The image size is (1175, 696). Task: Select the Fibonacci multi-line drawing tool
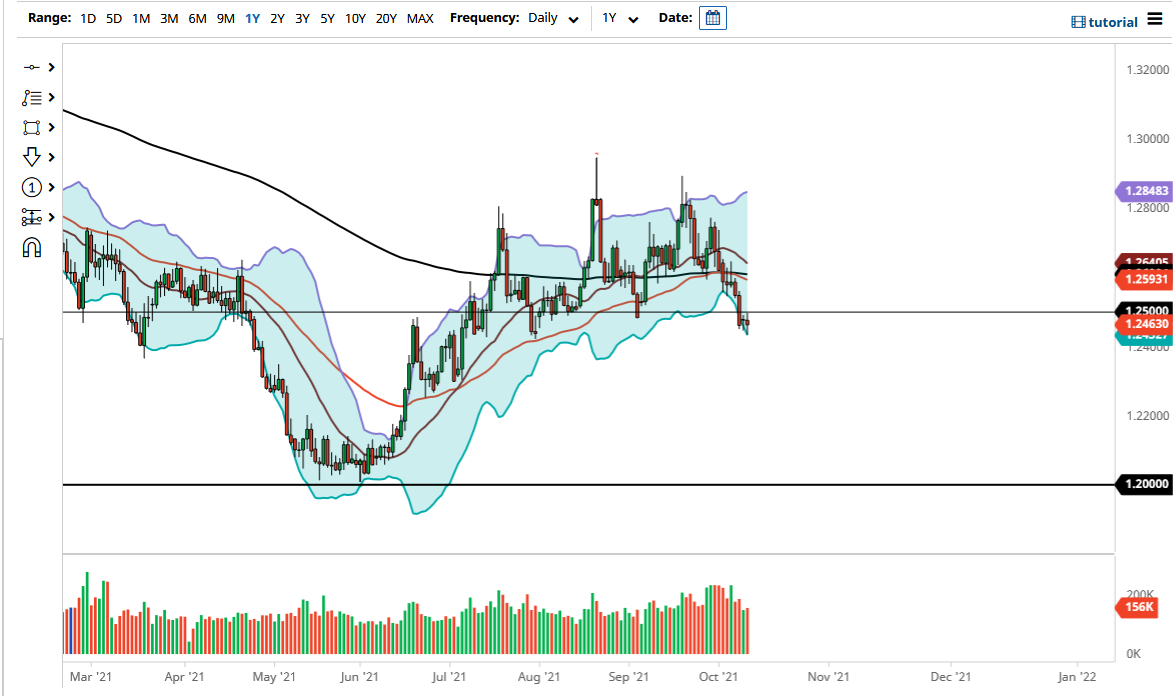pos(30,97)
